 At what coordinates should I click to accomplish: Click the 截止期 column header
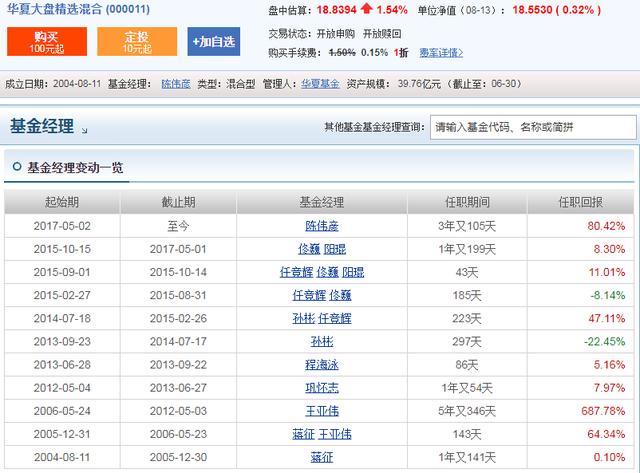178,202
